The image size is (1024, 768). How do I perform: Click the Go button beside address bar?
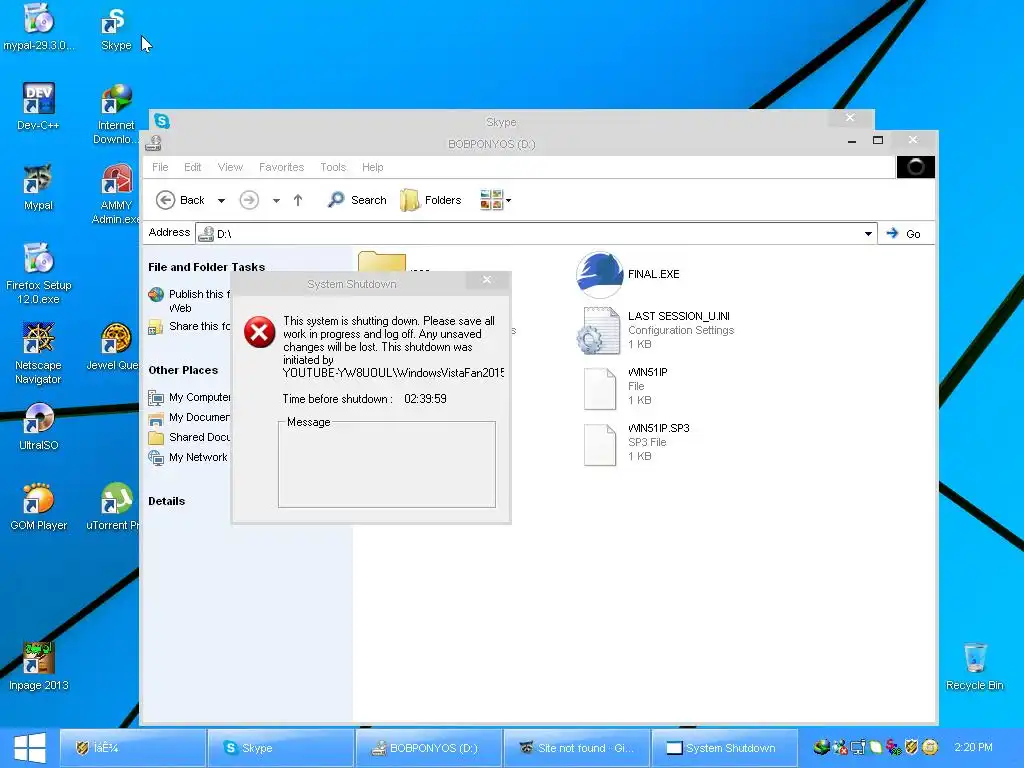[904, 234]
